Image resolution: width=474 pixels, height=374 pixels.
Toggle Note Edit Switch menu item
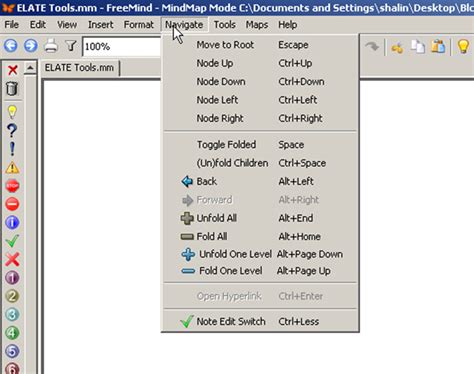260,322
